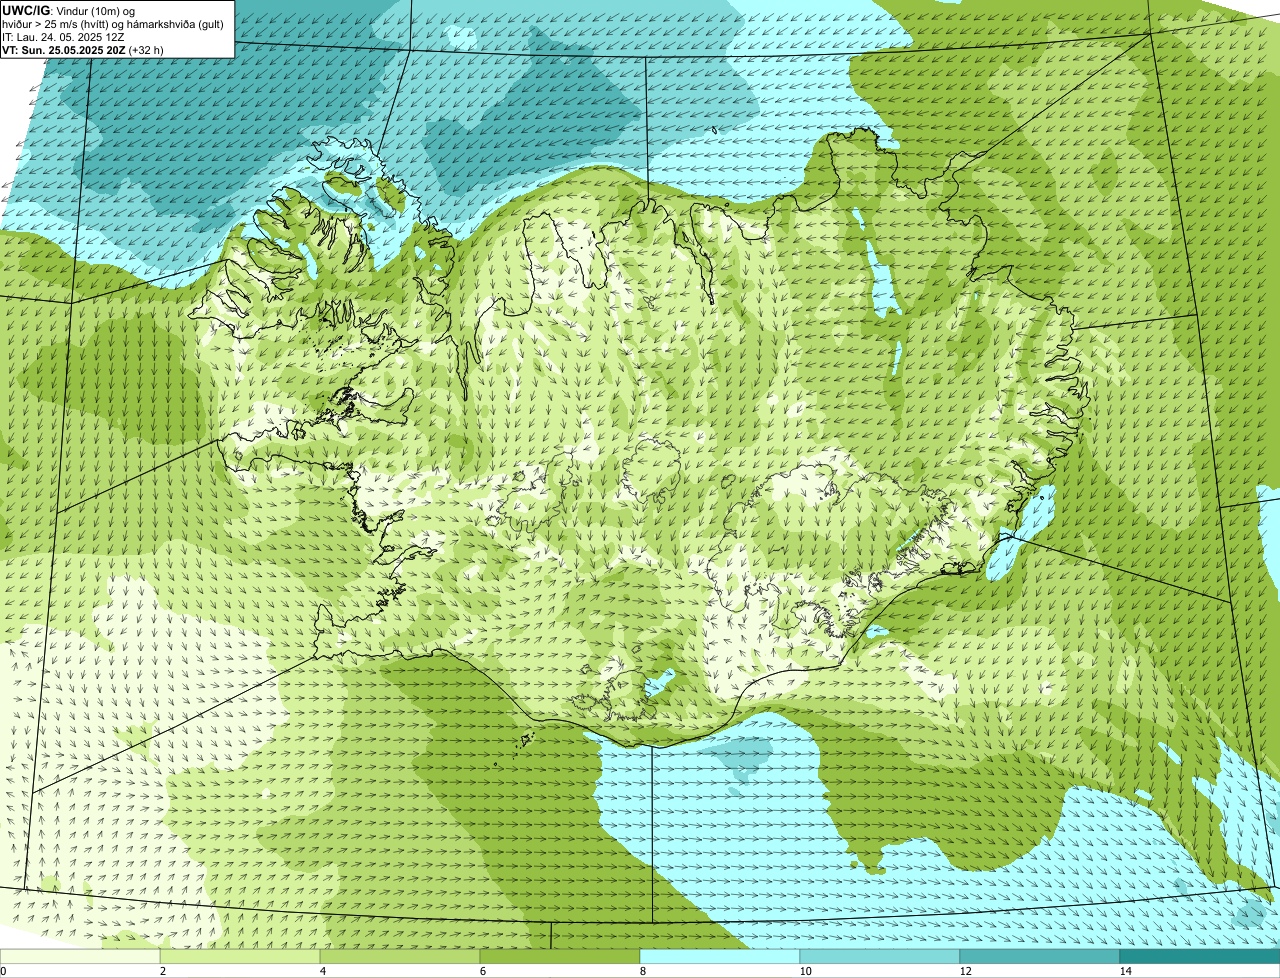
Task: Click the pale yellow 0–2 m/s legend swatch
Action: point(80,956)
